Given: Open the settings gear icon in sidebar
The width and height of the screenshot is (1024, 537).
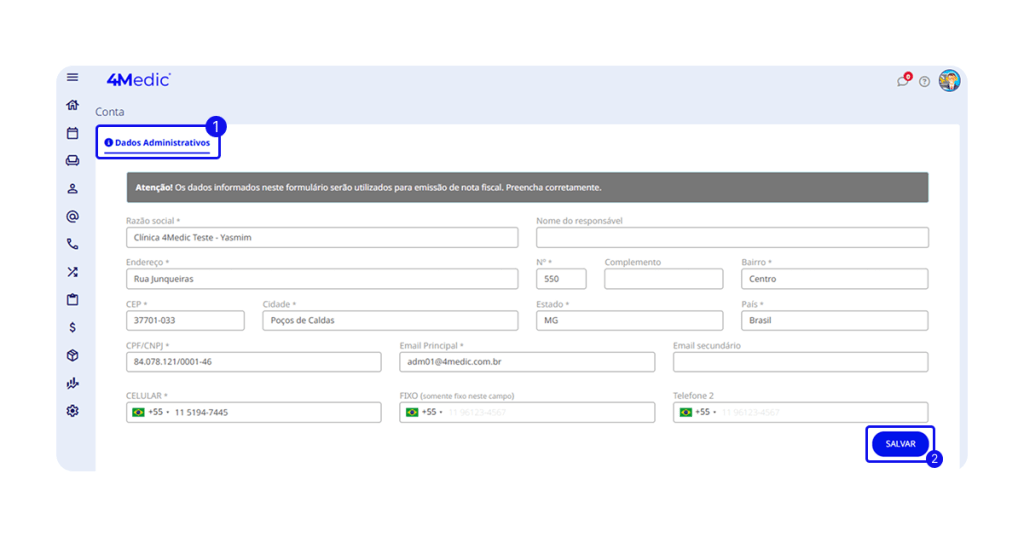Looking at the screenshot, I should [x=72, y=411].
